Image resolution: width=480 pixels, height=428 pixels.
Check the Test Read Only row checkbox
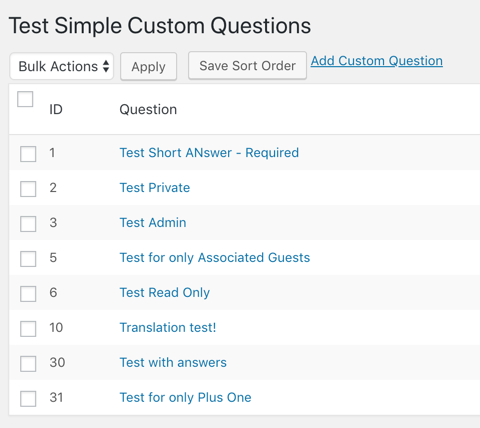click(28, 294)
